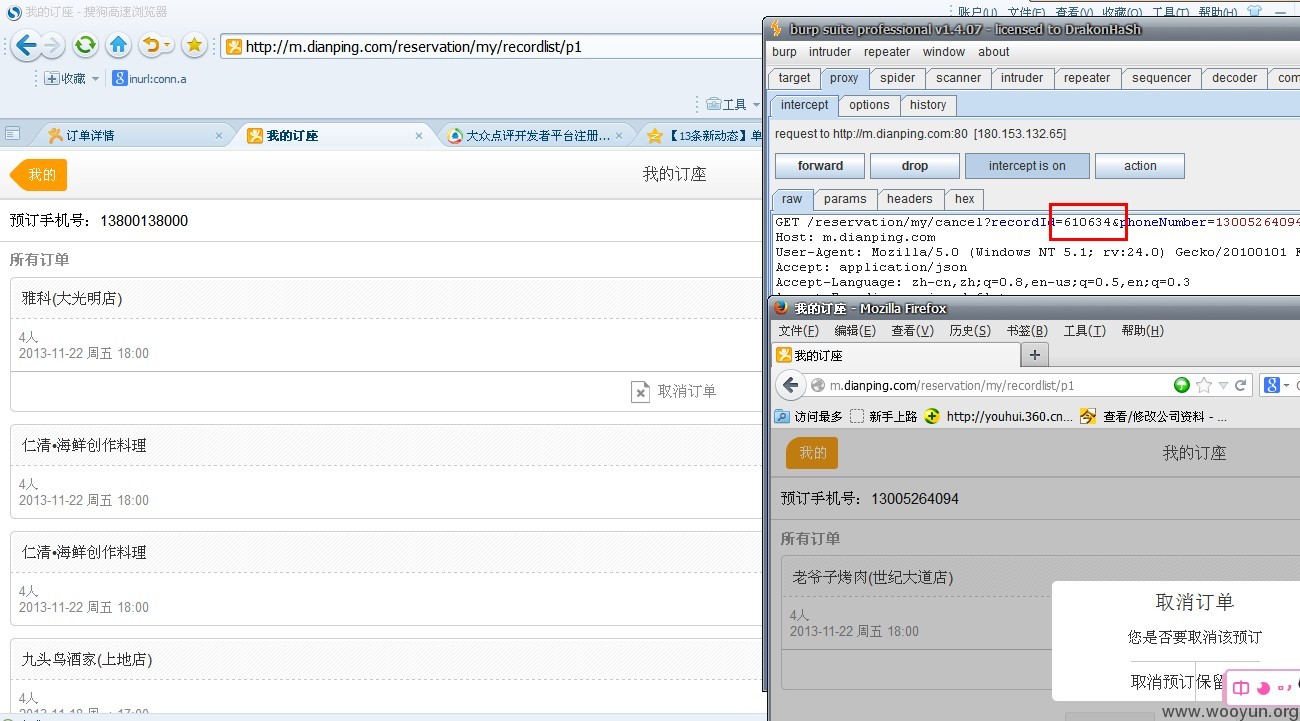Open the burp menu in Burp Suite
This screenshot has height=721, width=1300.
coord(785,52)
